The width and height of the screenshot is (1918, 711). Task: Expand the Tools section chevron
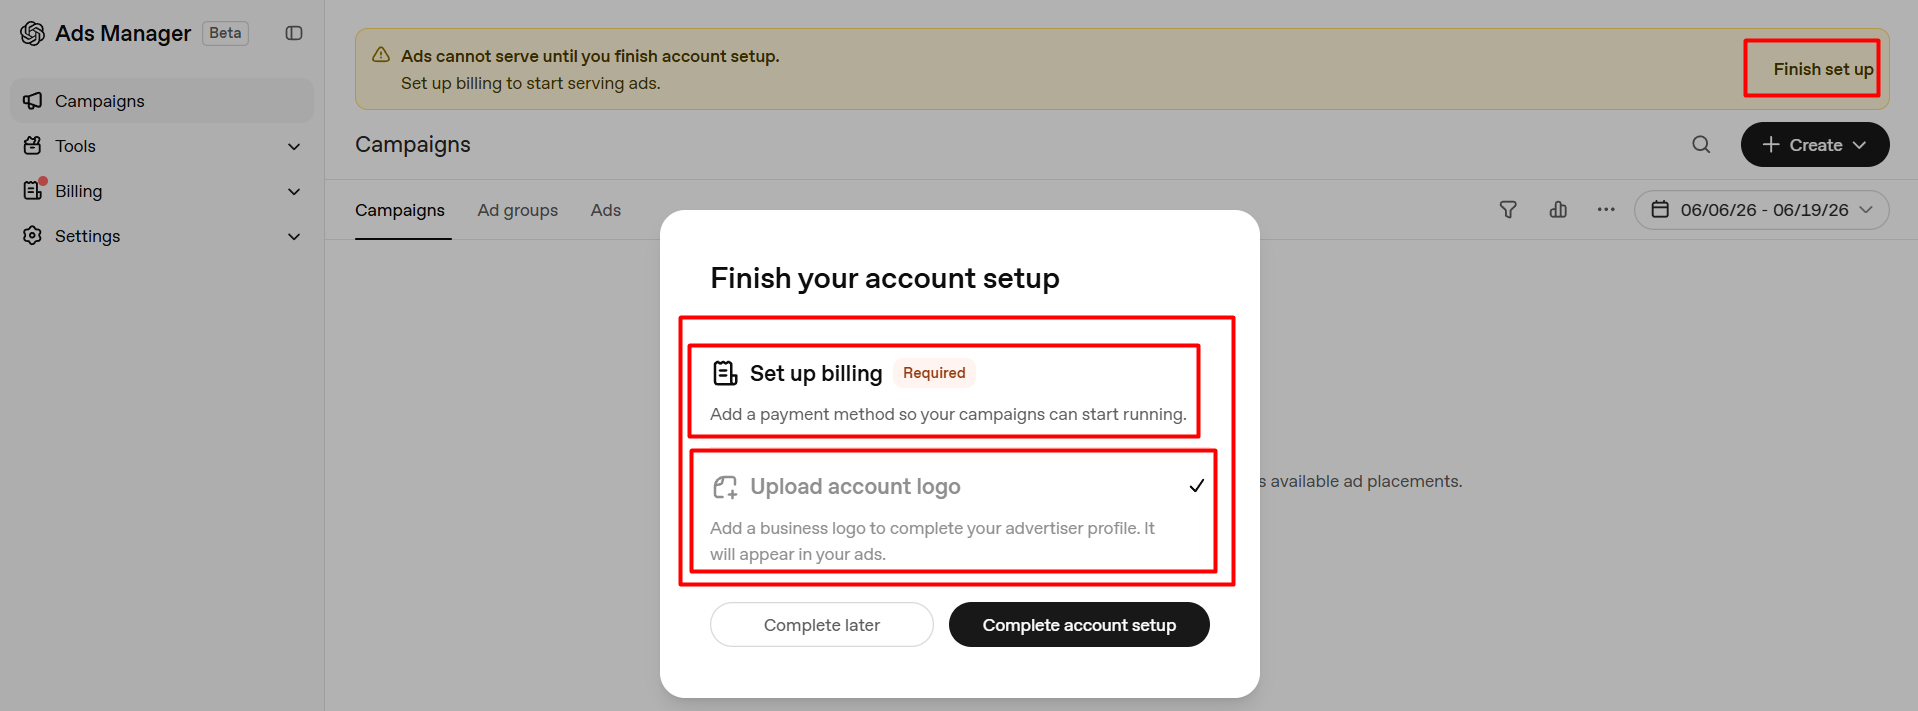pos(294,146)
